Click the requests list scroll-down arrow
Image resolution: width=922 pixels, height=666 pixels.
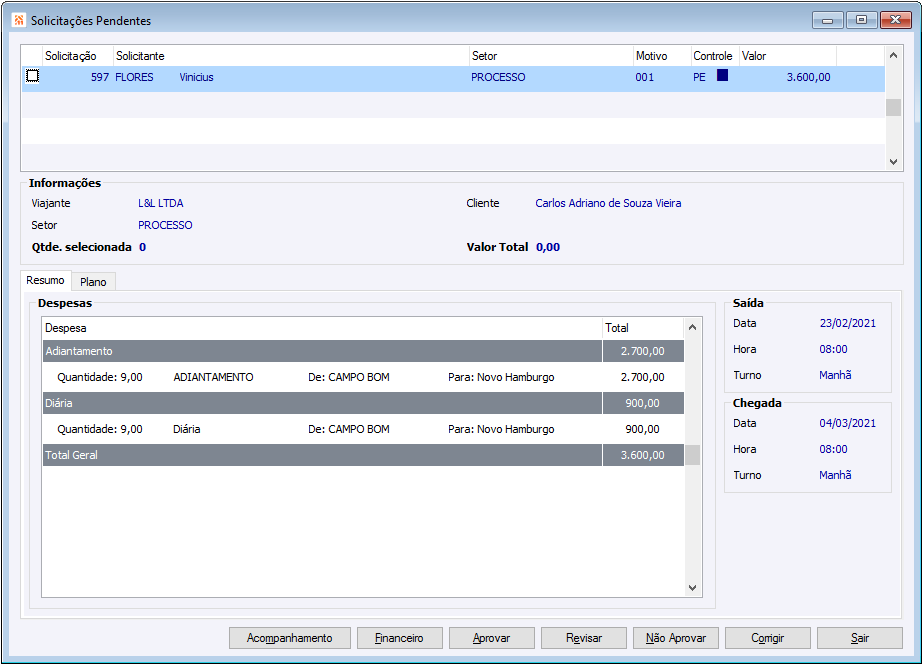tap(893, 162)
